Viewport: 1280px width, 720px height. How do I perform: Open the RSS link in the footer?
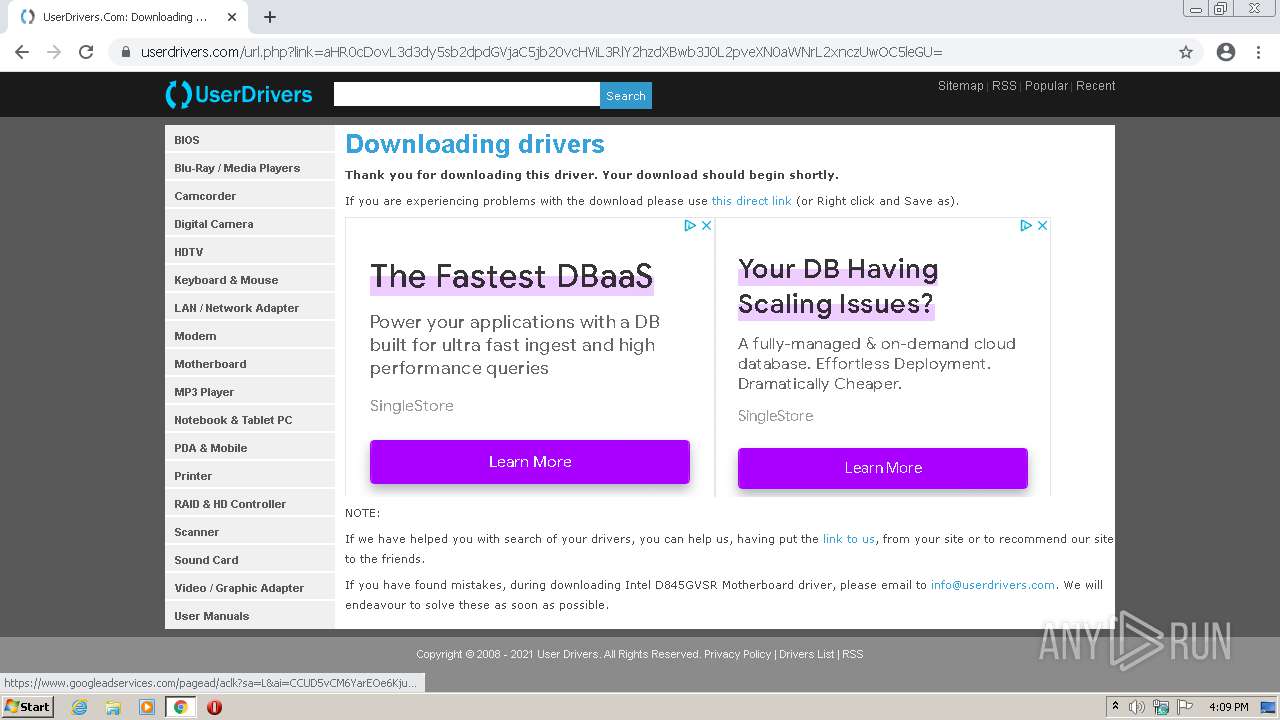tap(852, 654)
